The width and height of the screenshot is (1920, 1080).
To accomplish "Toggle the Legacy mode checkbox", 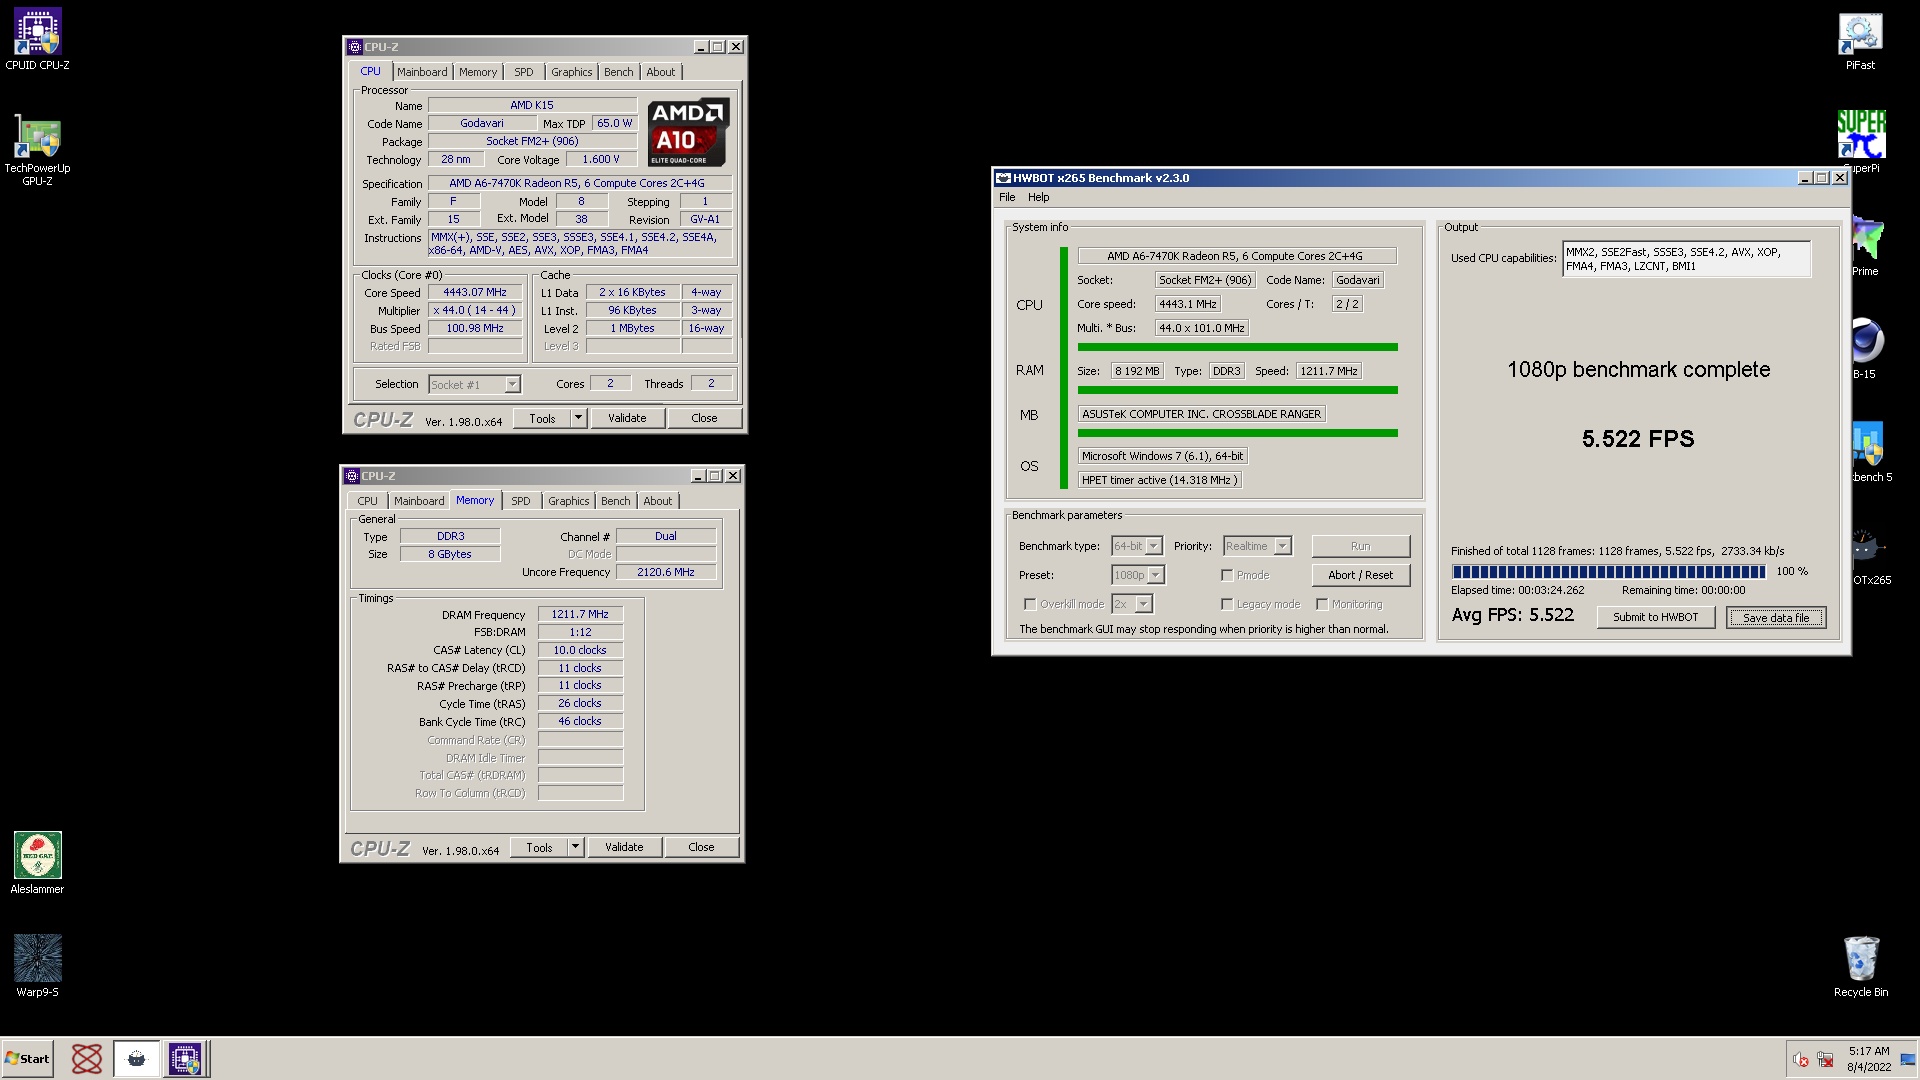I will click(1226, 604).
